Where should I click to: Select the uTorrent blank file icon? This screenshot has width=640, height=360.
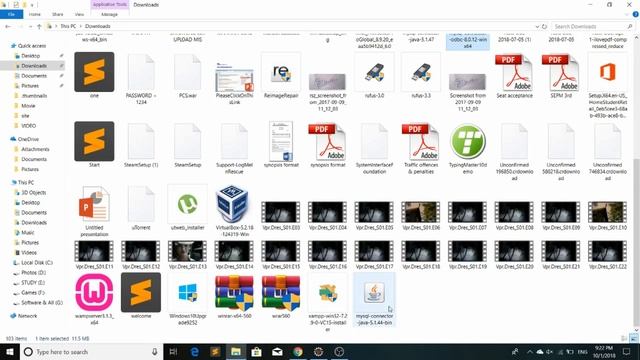point(141,204)
